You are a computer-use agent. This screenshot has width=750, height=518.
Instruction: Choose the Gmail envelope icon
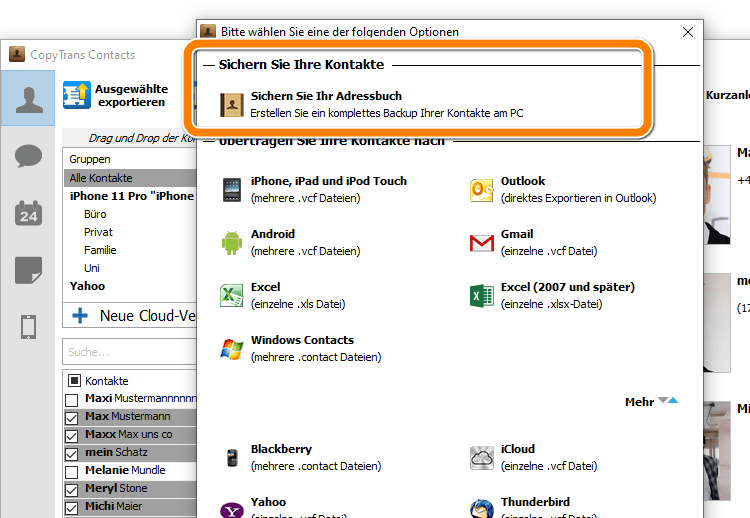tap(482, 243)
